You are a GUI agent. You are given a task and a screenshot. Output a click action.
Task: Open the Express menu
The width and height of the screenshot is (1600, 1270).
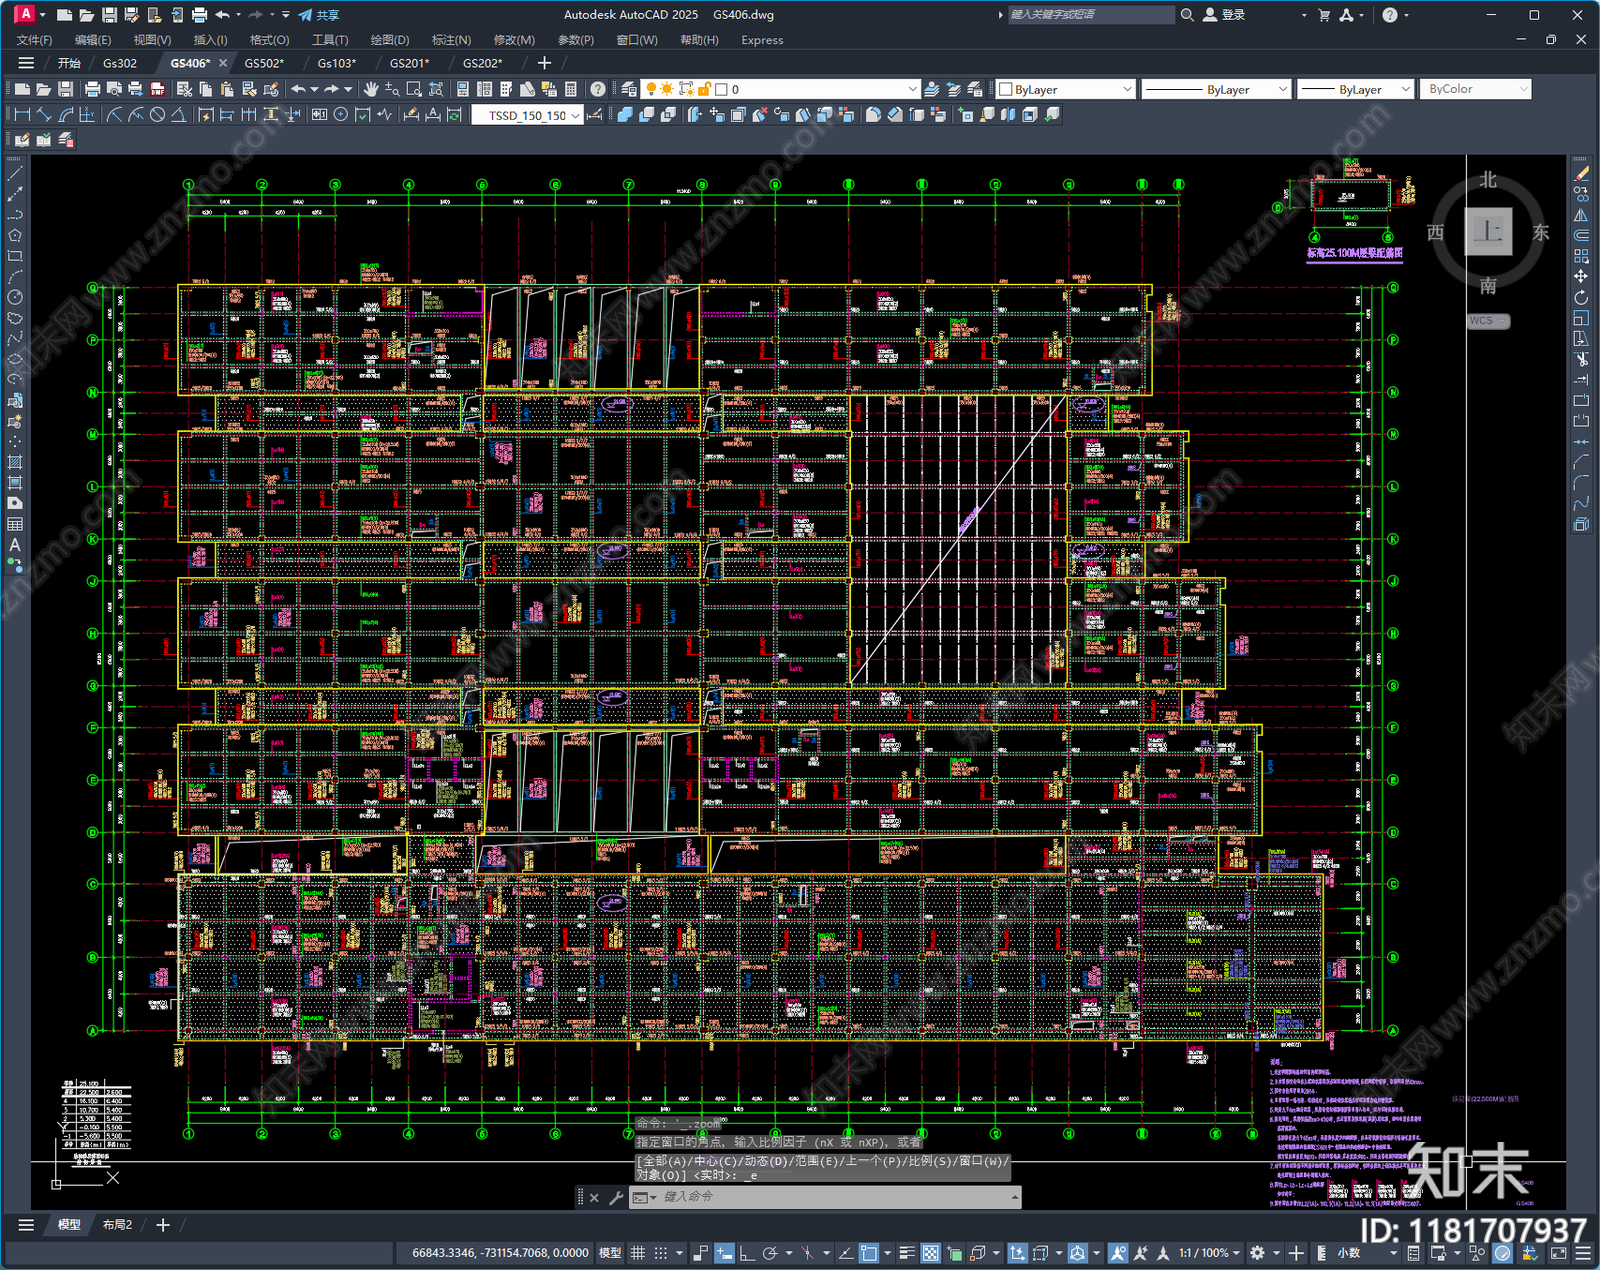(x=762, y=40)
